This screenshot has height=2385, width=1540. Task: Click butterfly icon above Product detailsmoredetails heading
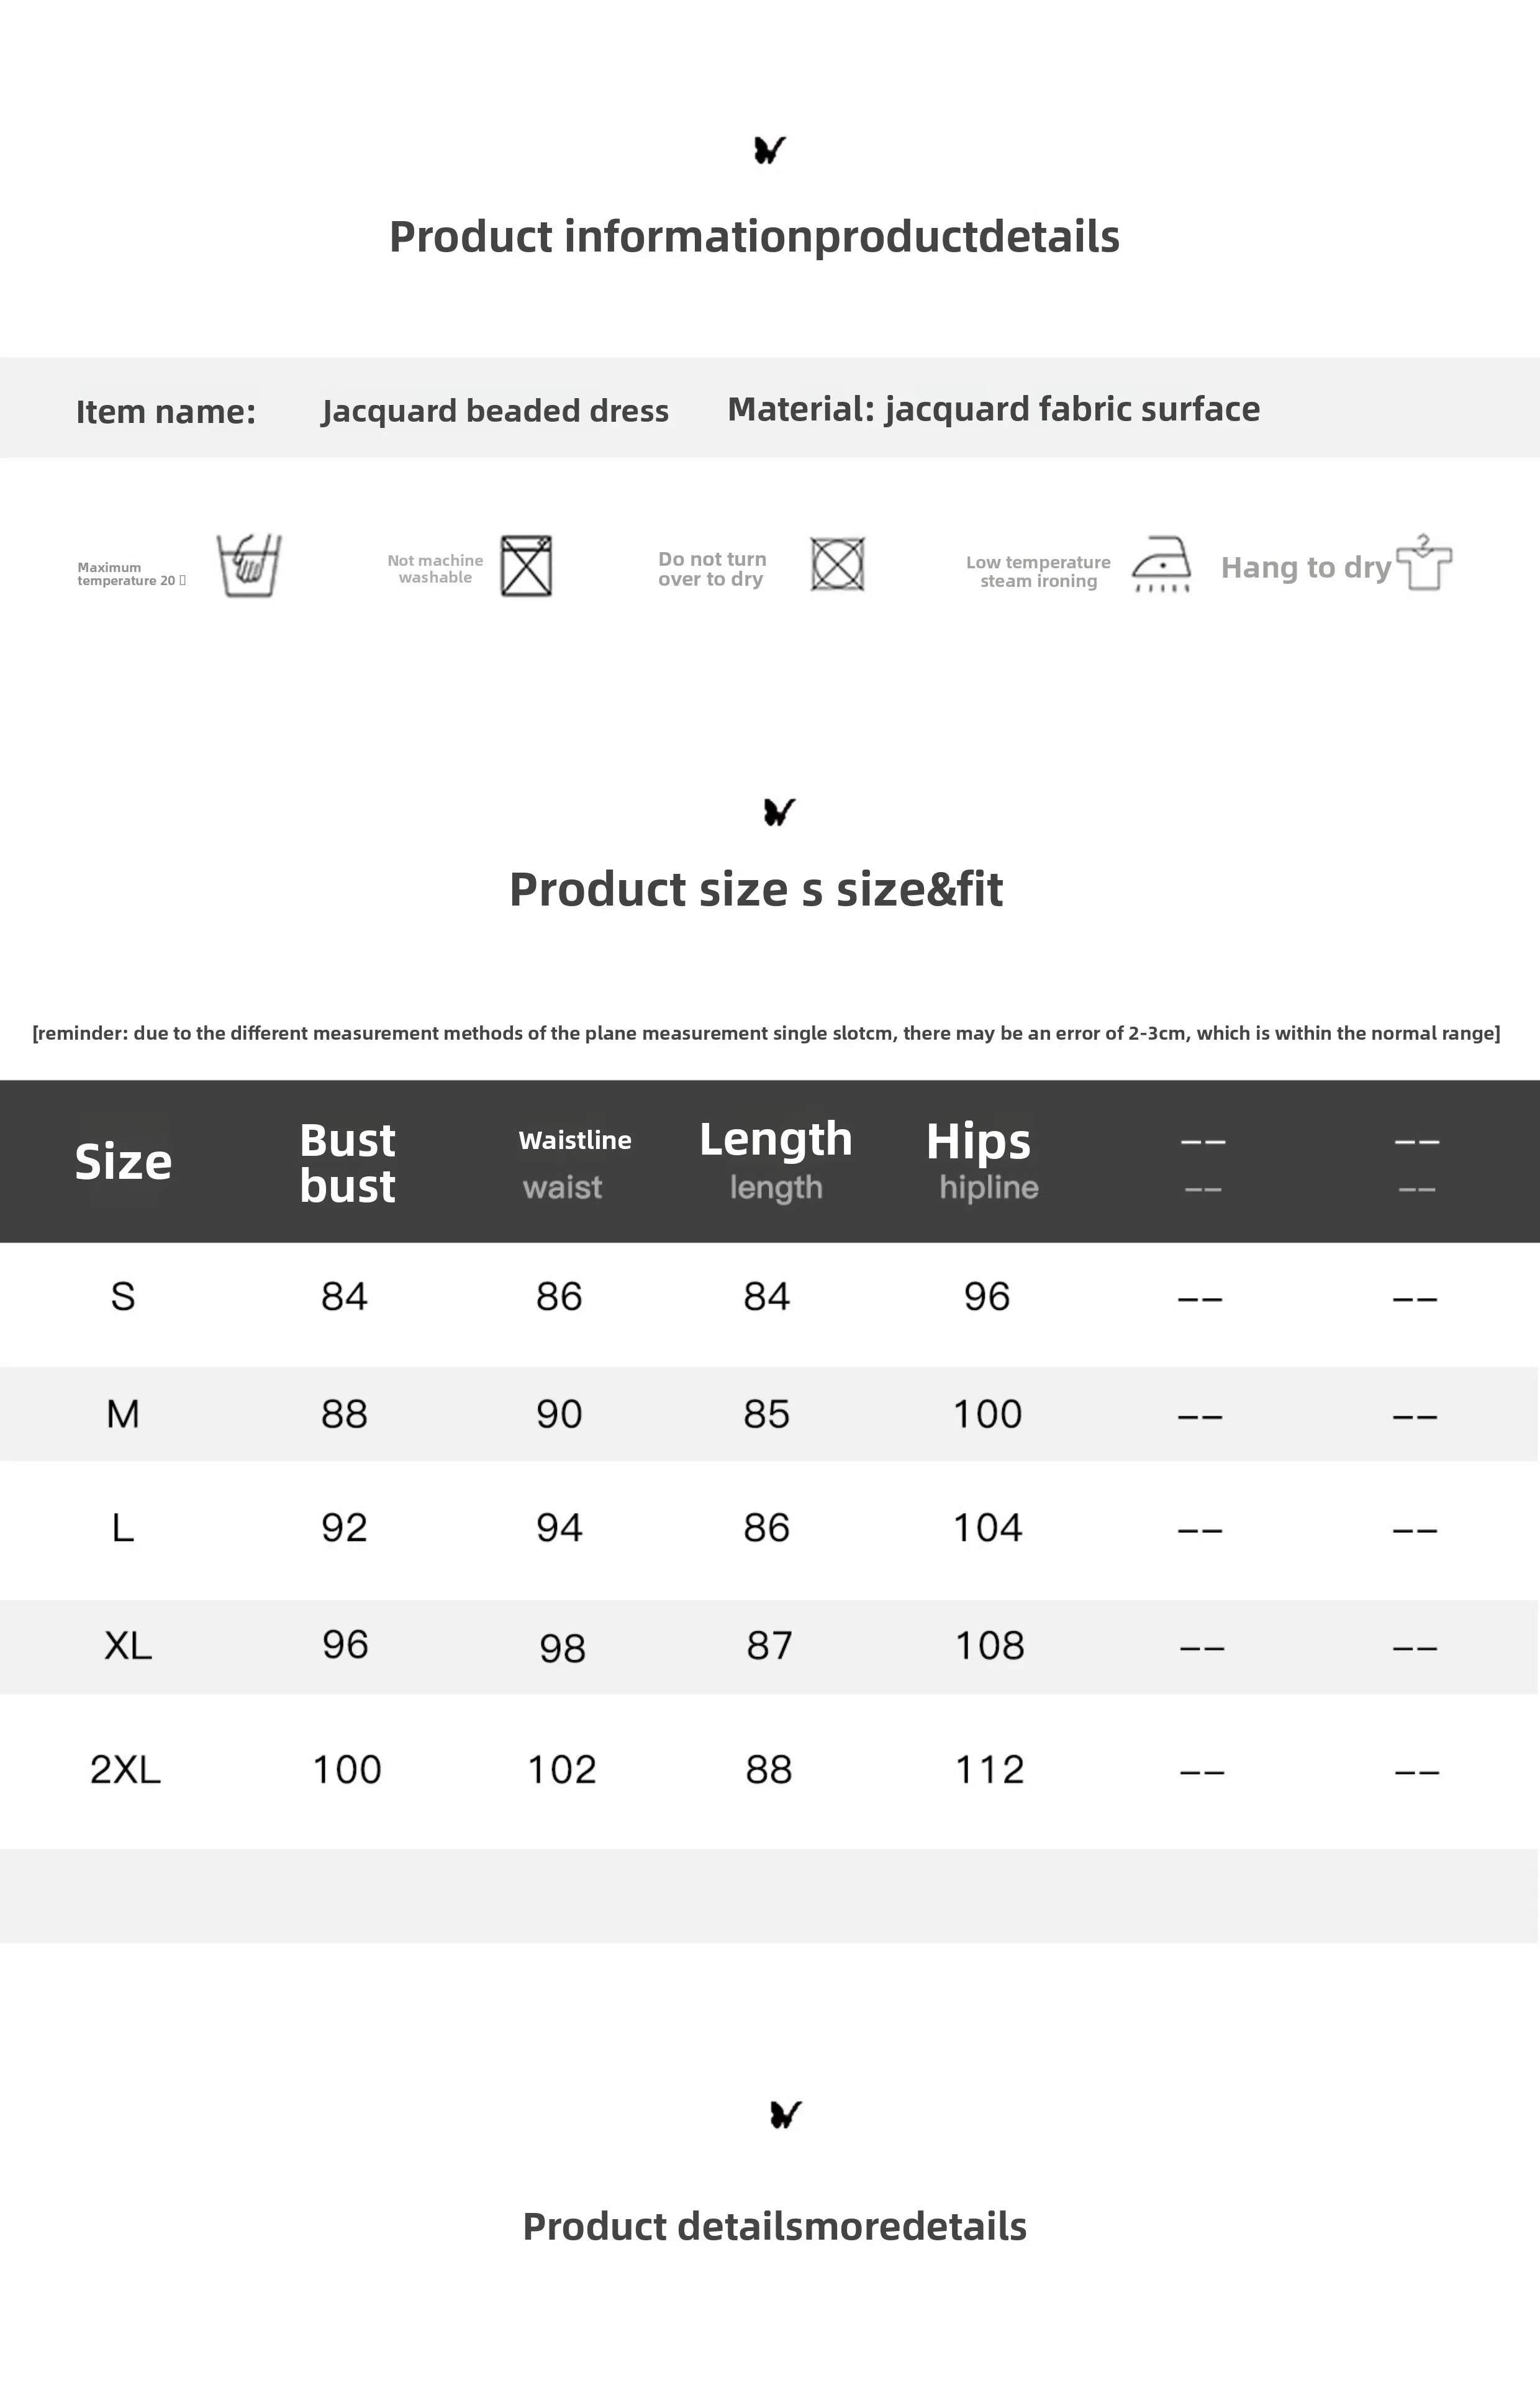[786, 2114]
